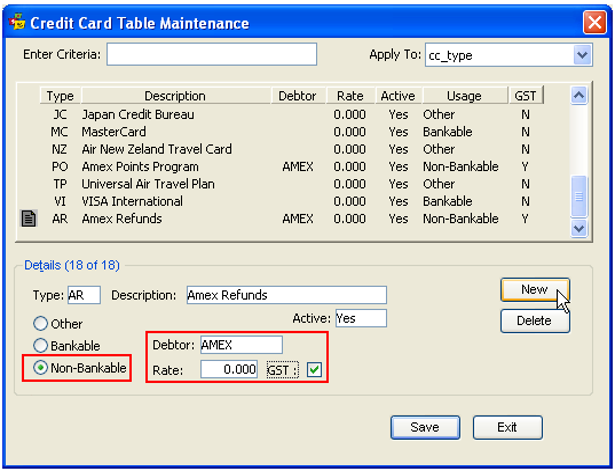Select the Amex Refunds row

290,219
